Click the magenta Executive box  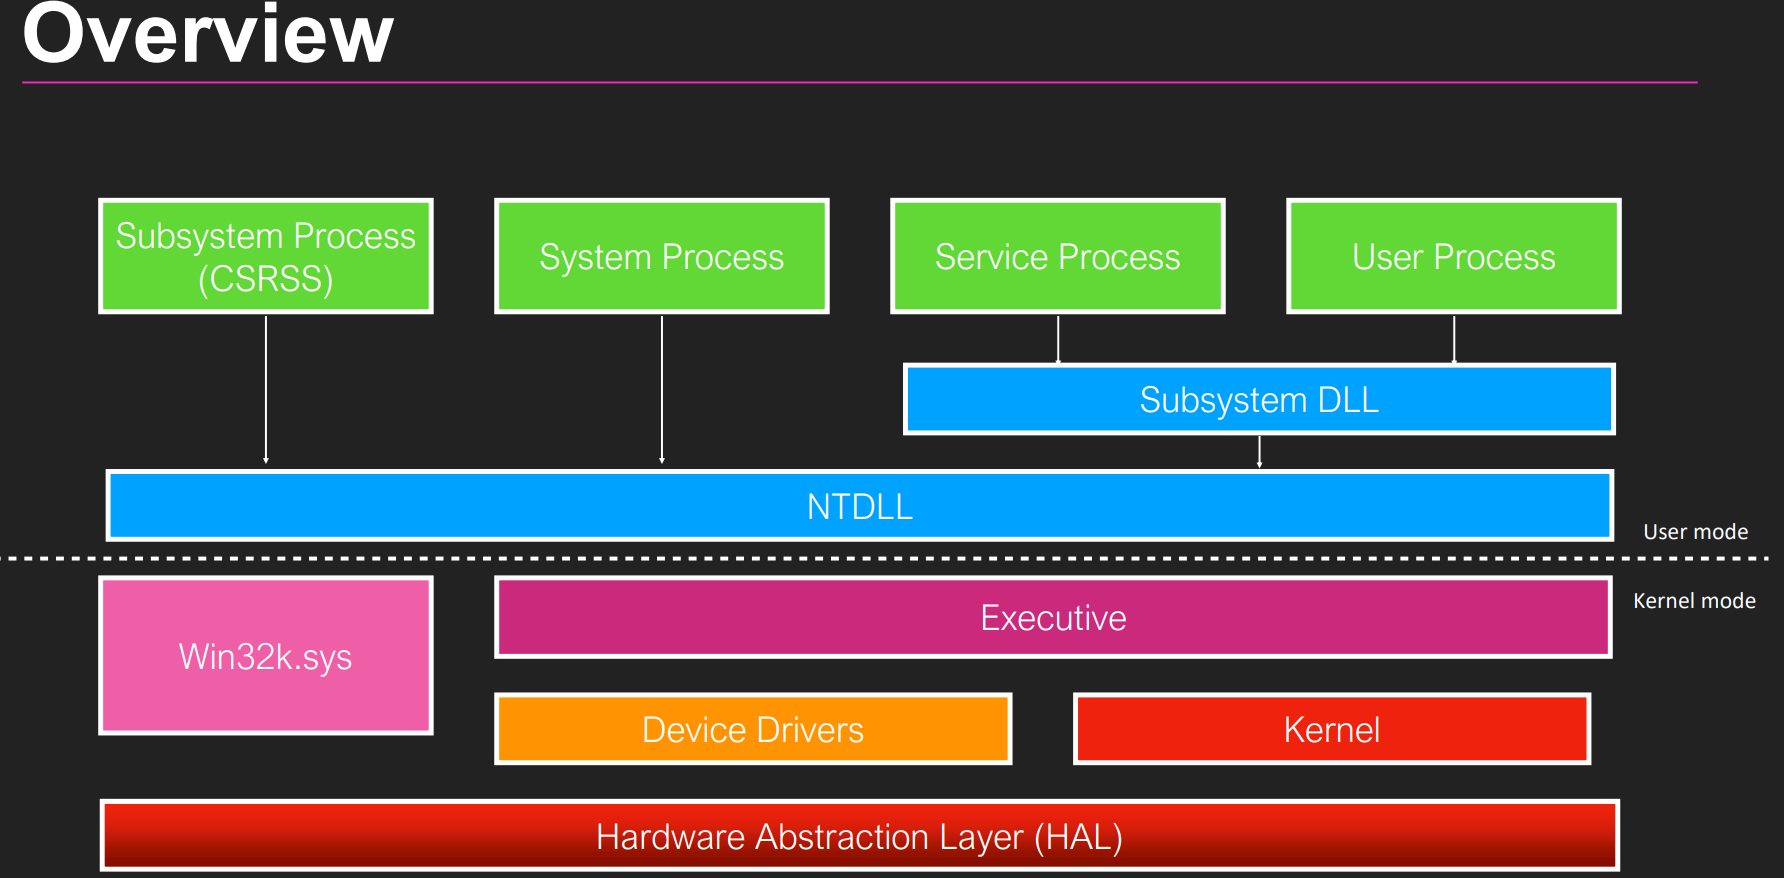point(1053,618)
